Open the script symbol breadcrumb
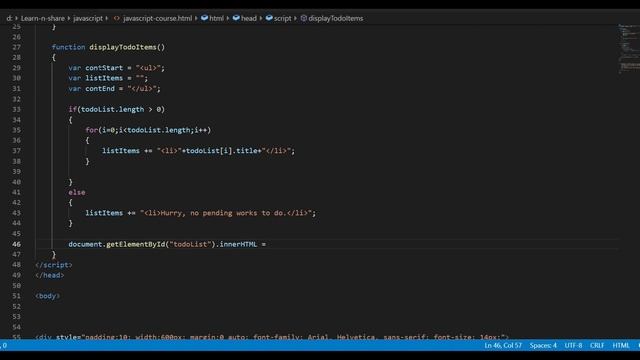Image resolution: width=640 pixels, height=360 pixels. (x=282, y=18)
